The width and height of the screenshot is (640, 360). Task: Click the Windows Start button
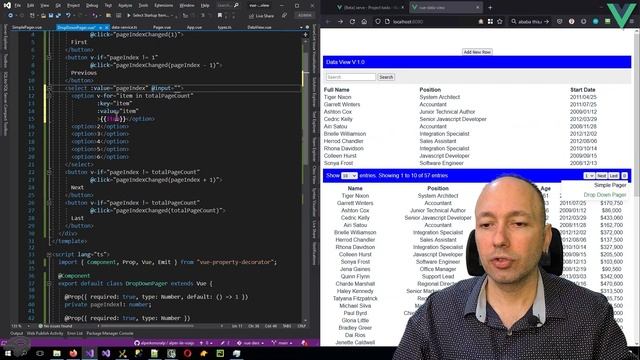(x=7, y=353)
